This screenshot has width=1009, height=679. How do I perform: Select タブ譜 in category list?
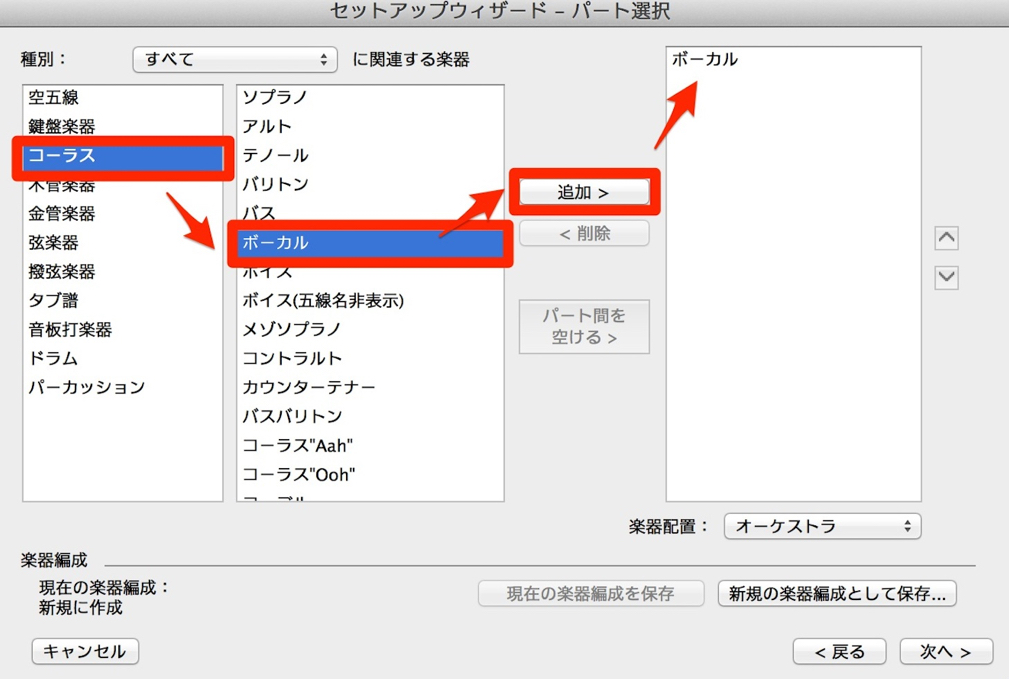(122, 301)
